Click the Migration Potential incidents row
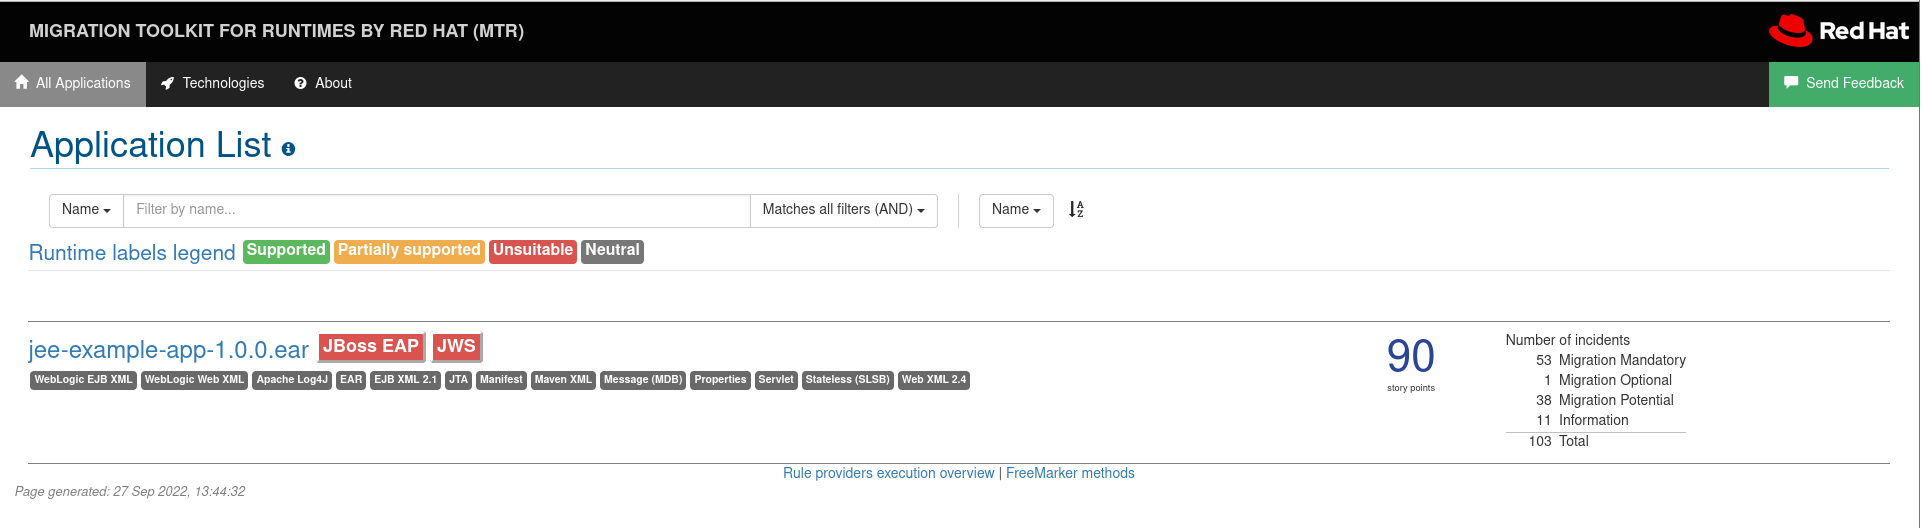Image resolution: width=1922 pixels, height=528 pixels. [1596, 400]
